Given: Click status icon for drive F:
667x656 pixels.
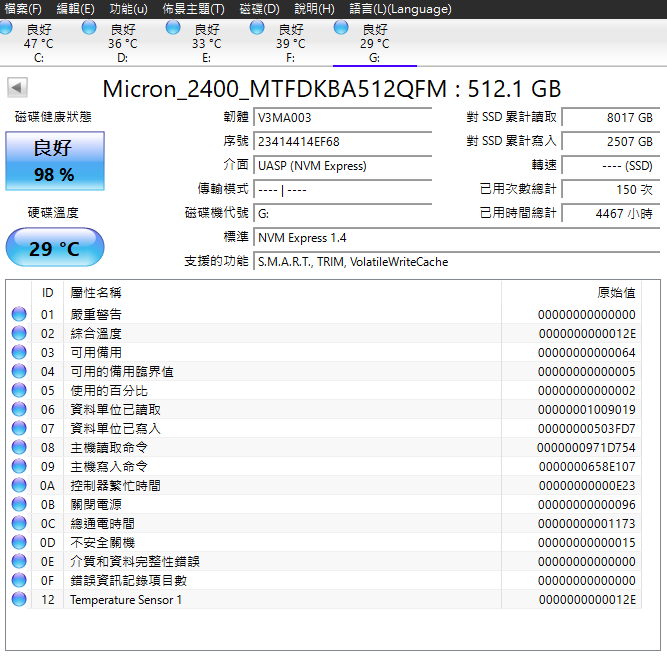Looking at the screenshot, I should 257,28.
